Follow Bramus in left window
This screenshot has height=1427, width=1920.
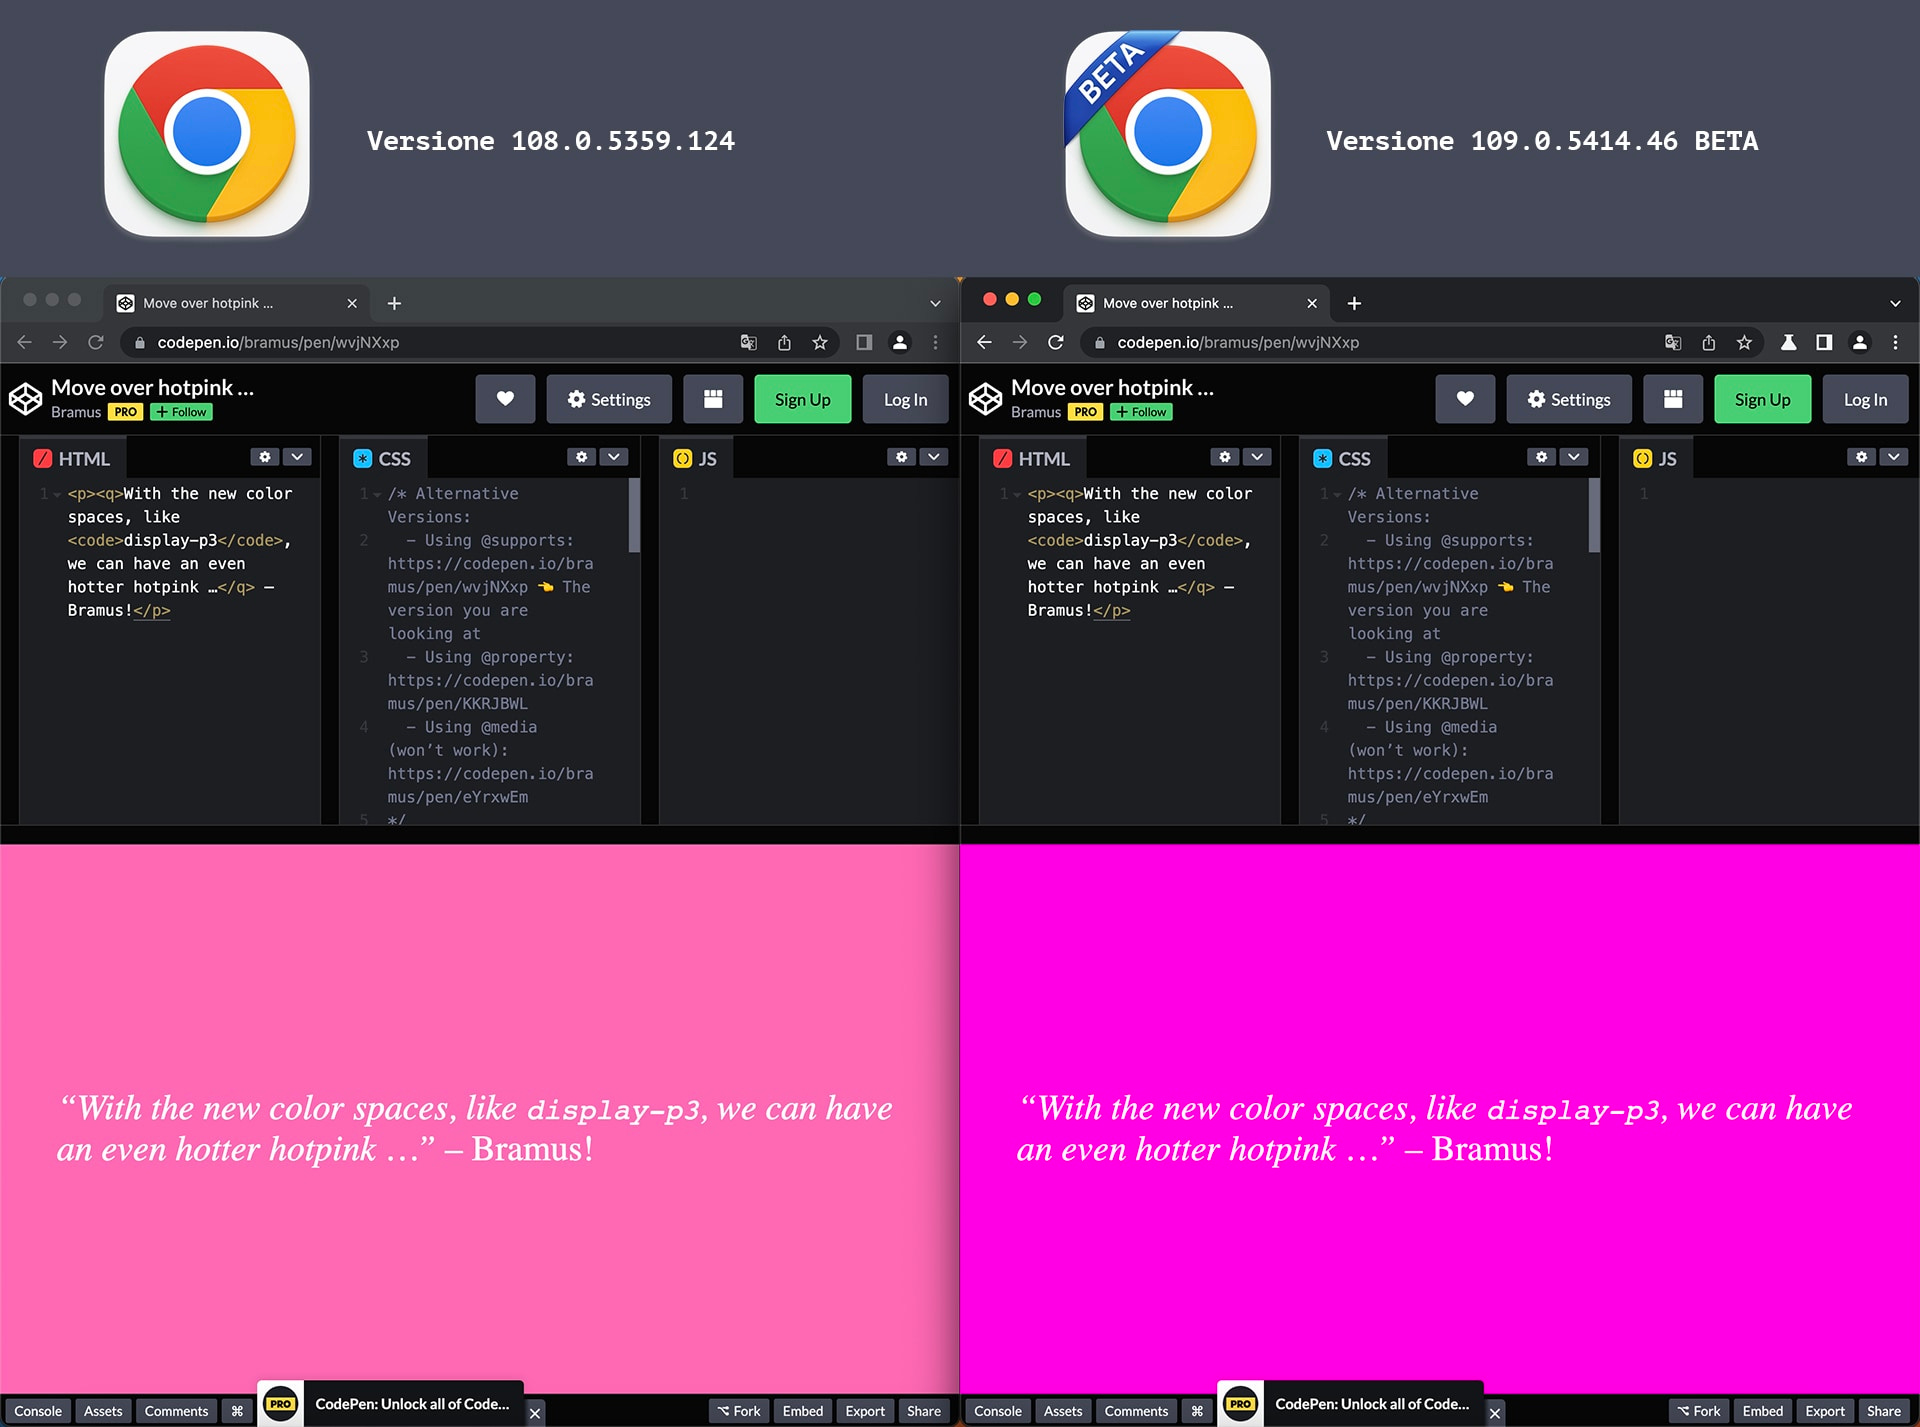point(181,412)
